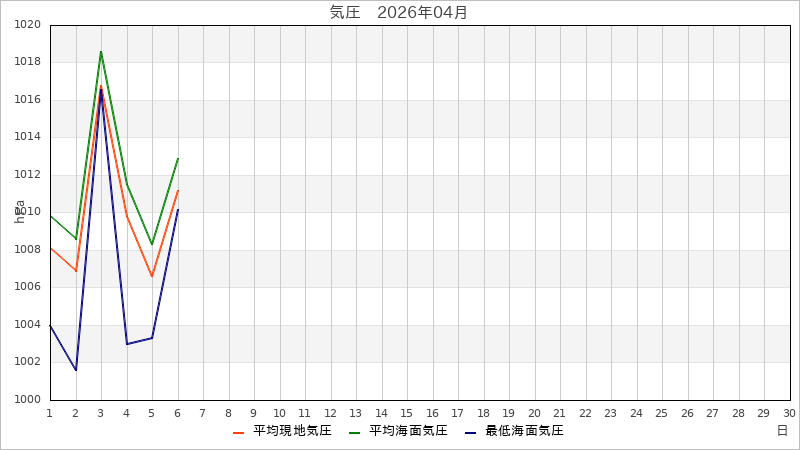Image resolution: width=800 pixels, height=450 pixels.
Task: Click the chart title 気圧 2026年04月
Action: click(x=399, y=12)
